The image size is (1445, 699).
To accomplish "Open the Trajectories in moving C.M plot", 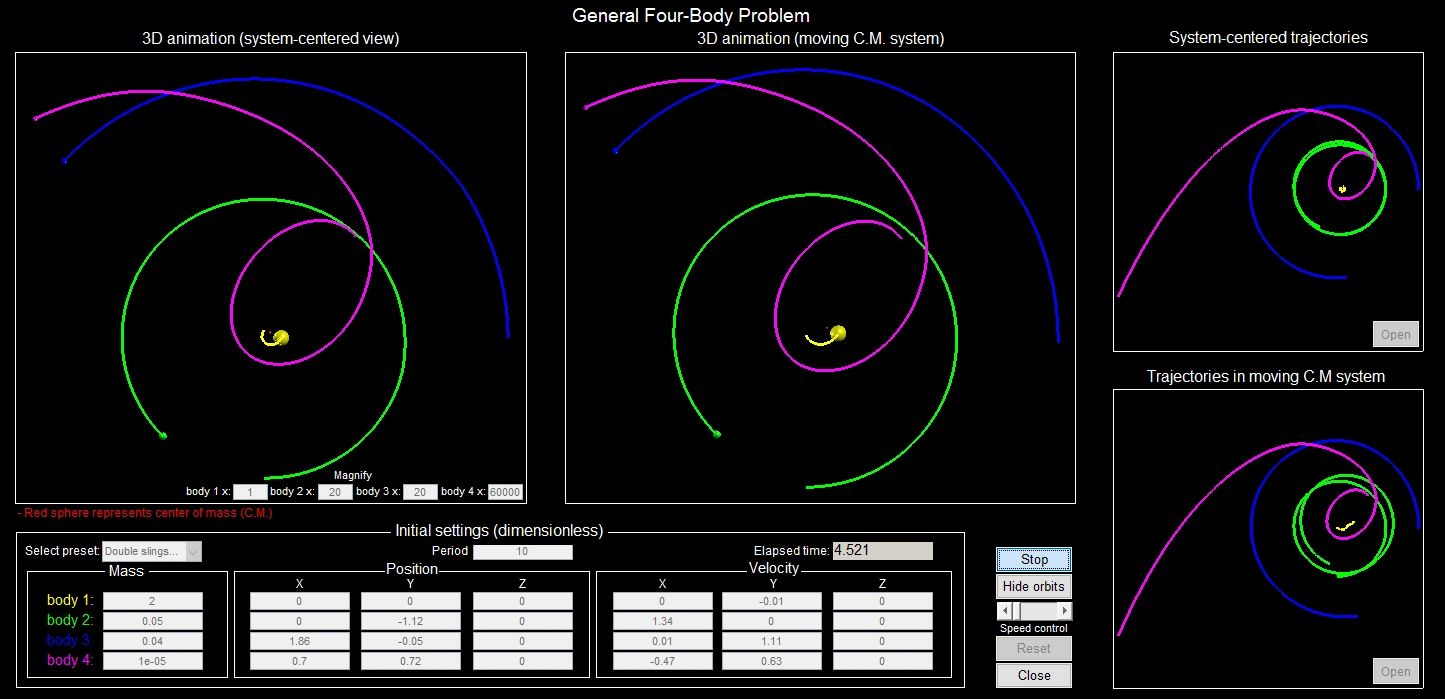I will tap(1395, 671).
